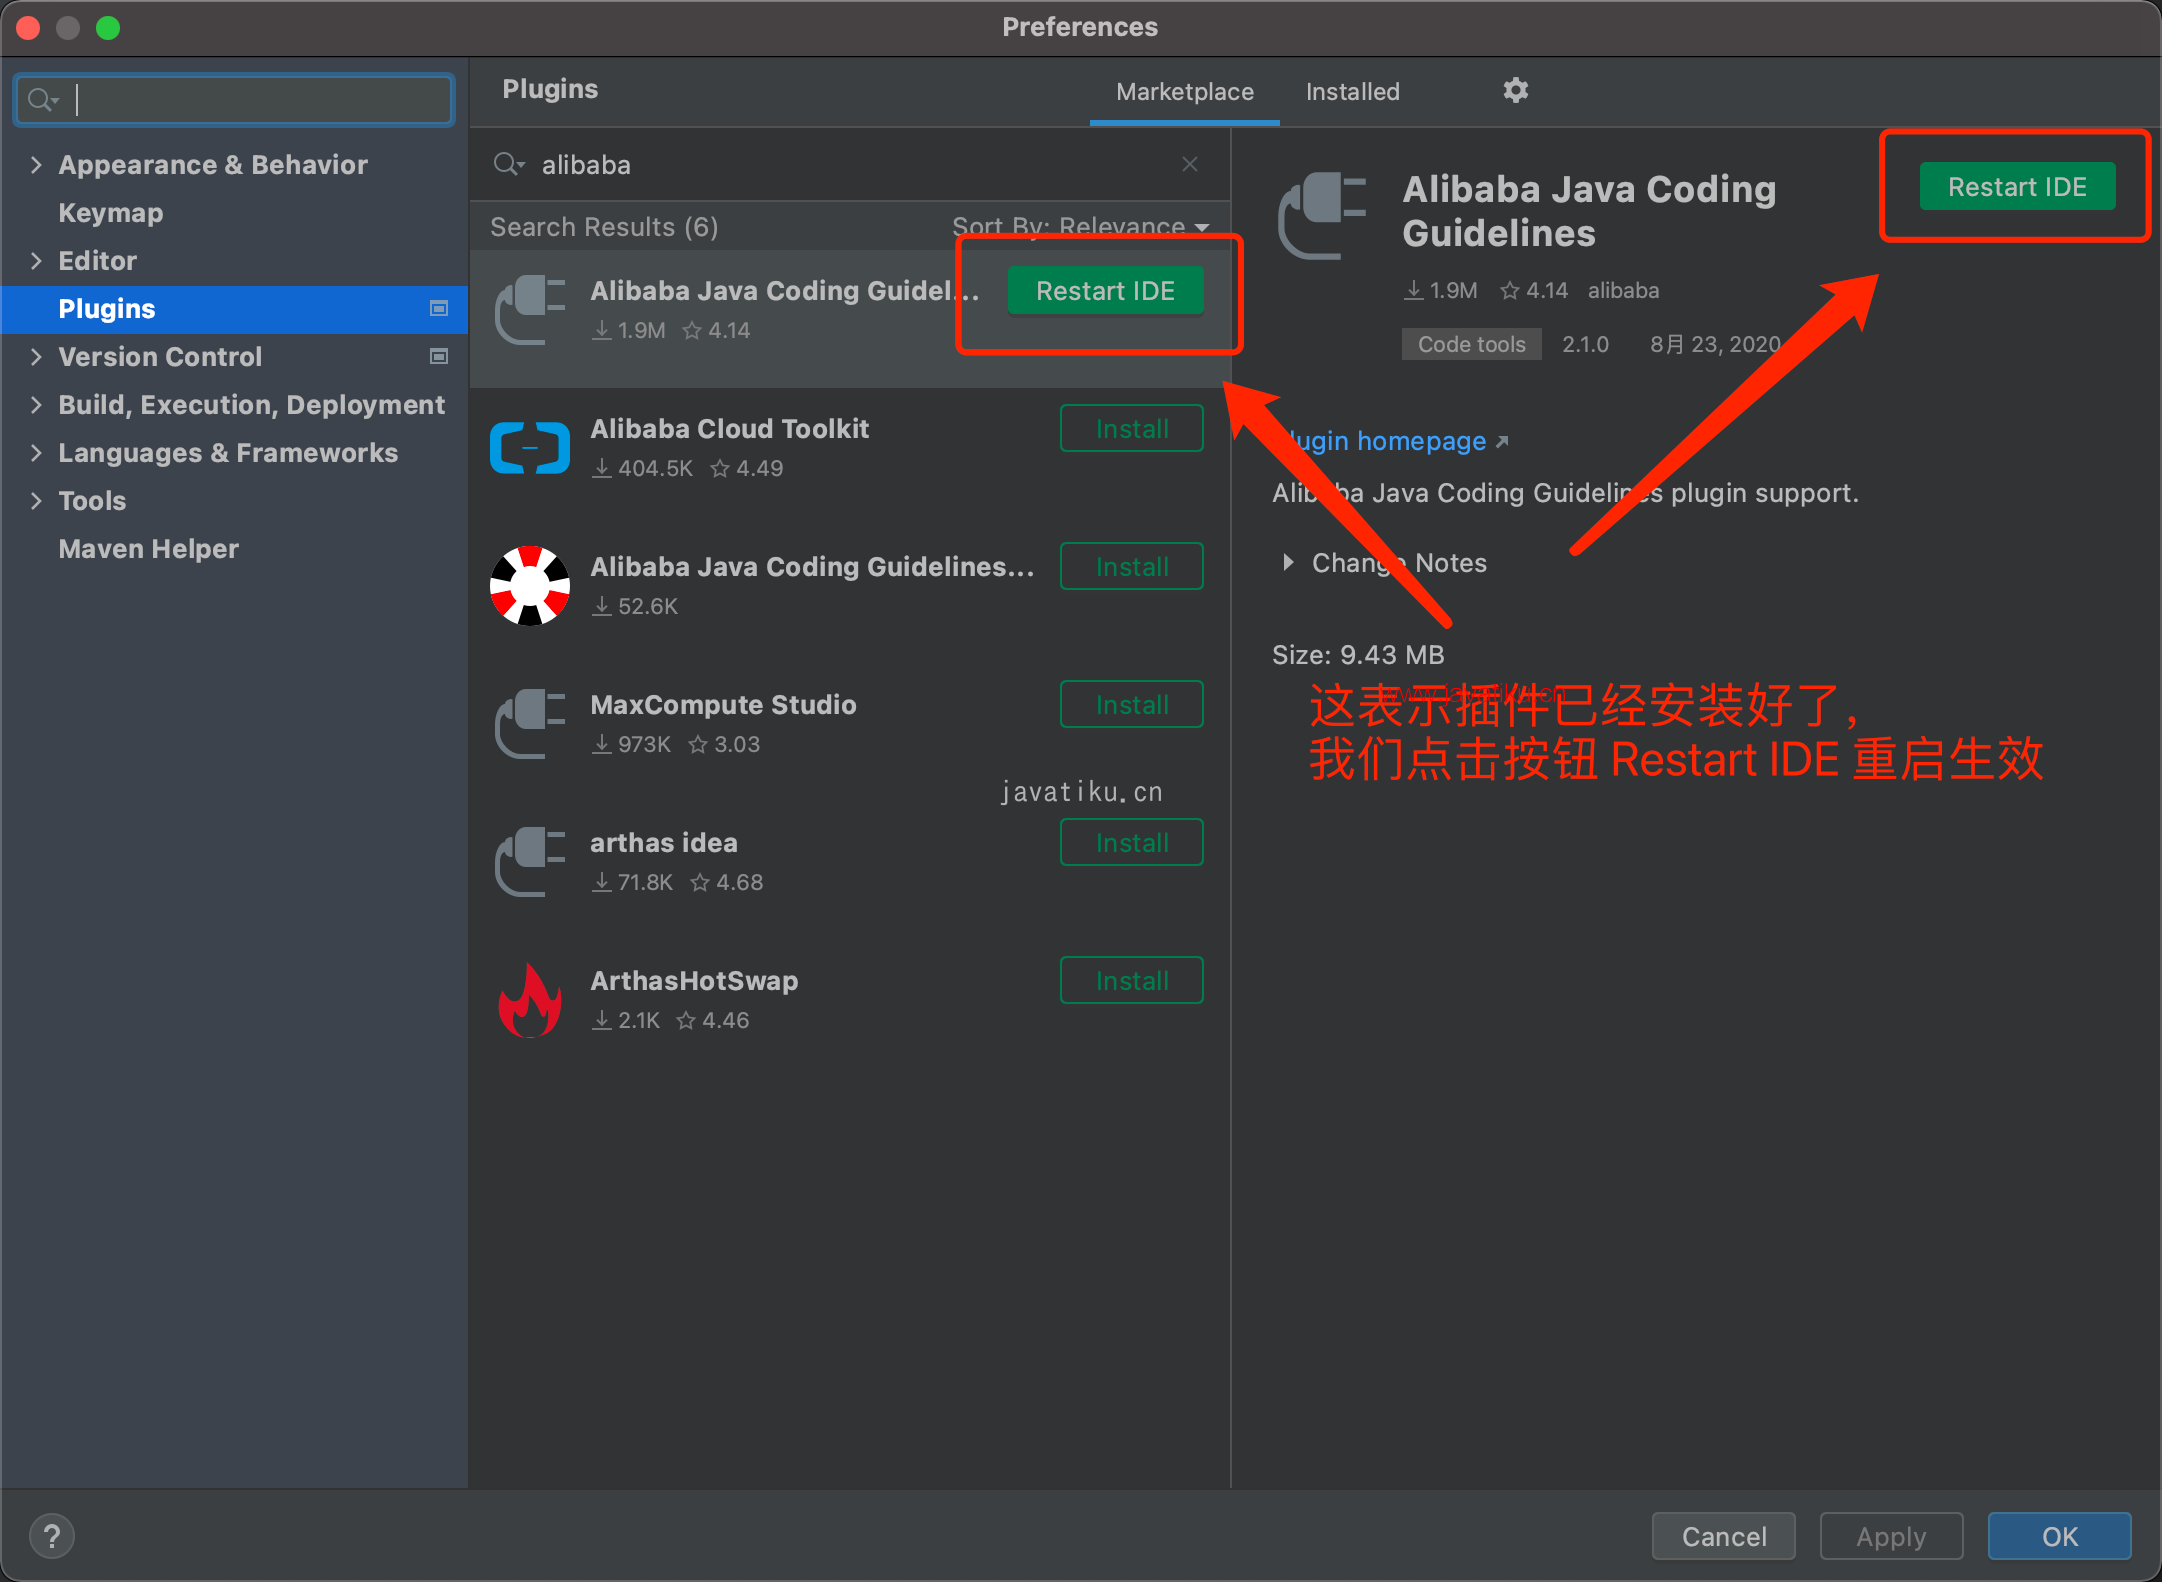Image resolution: width=2162 pixels, height=1582 pixels.
Task: Click the Version Control project-level icon
Action: [438, 356]
